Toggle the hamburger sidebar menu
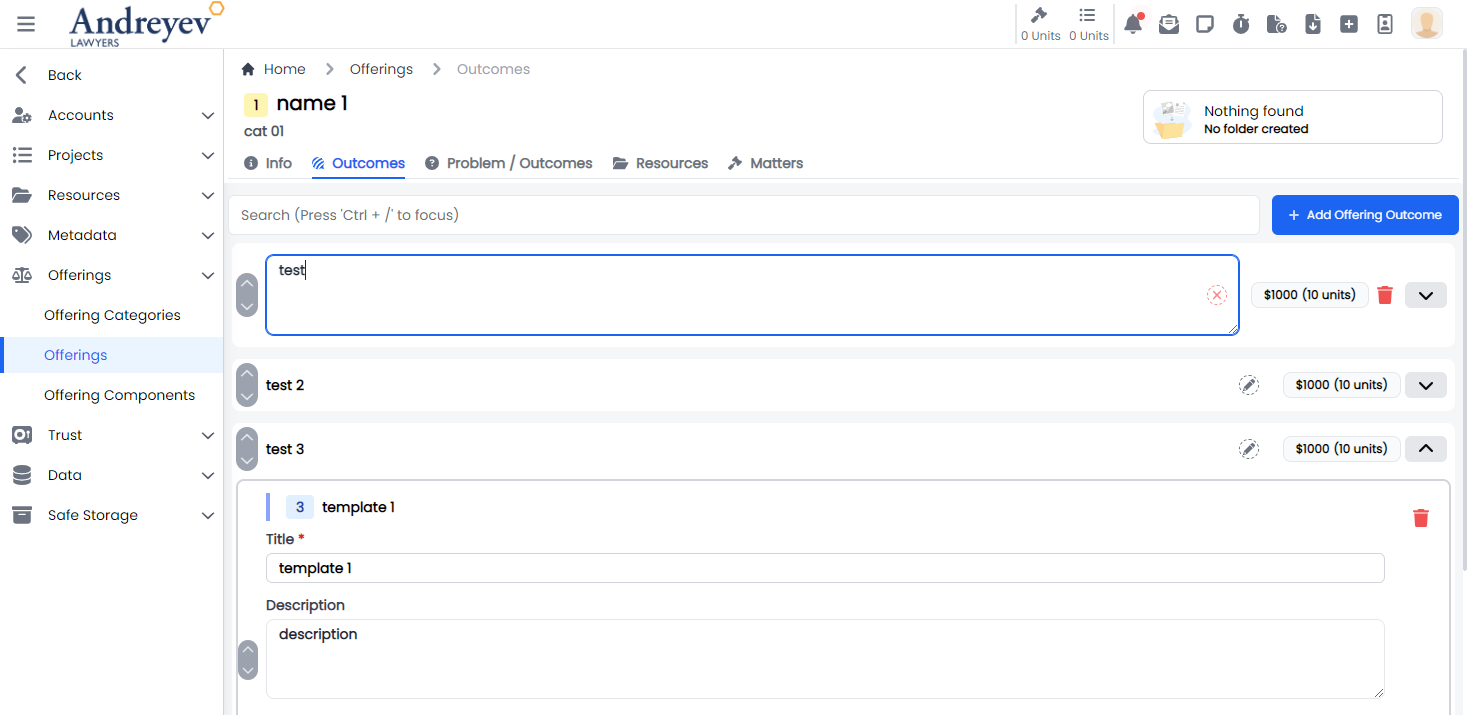The height and width of the screenshot is (715, 1467). point(26,24)
